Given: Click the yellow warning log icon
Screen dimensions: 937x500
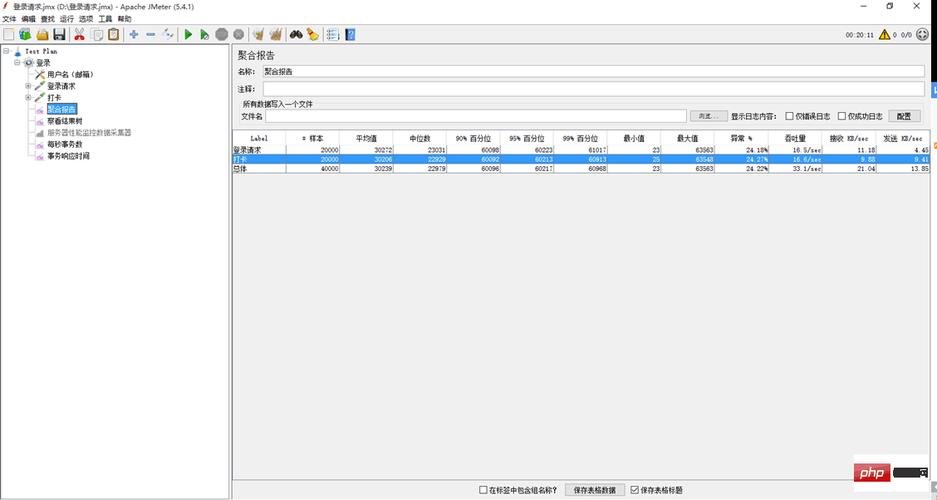Looking at the screenshot, I should click(x=884, y=35).
